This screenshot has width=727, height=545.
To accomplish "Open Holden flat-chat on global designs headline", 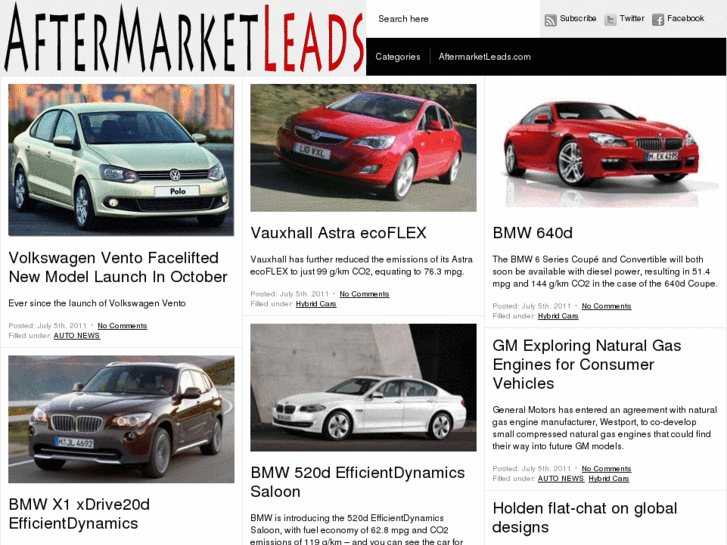I will [x=585, y=518].
